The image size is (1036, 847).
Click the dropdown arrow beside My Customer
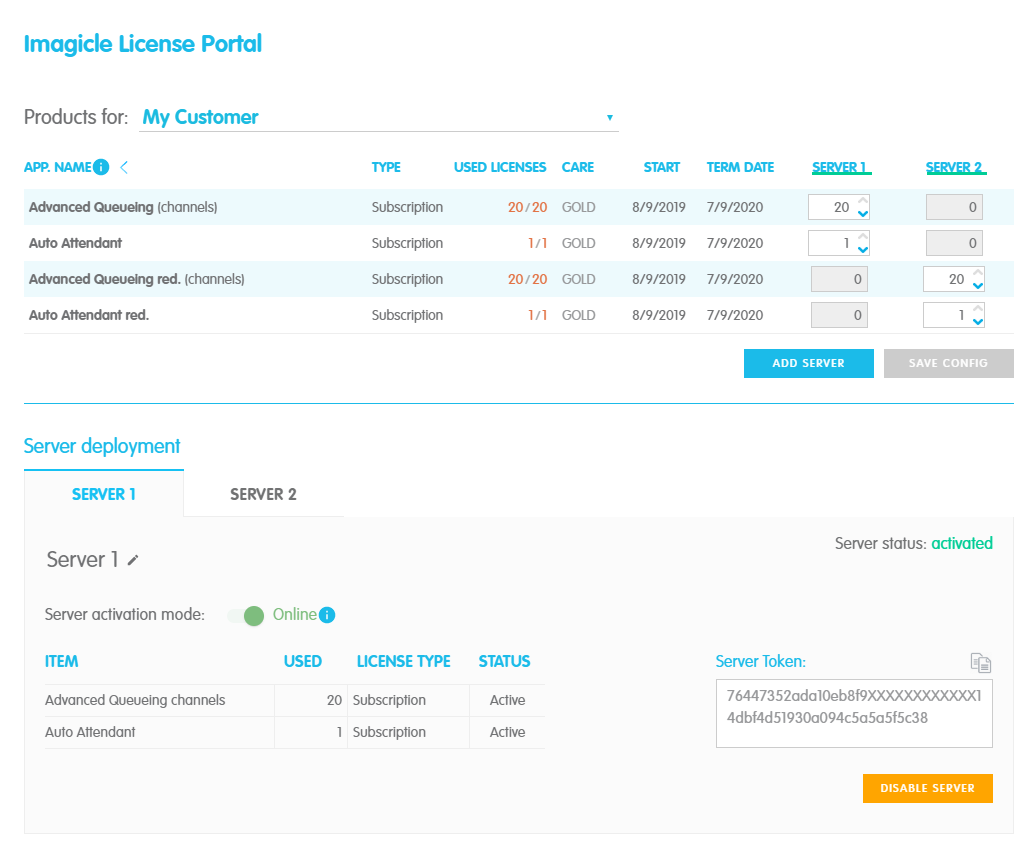coord(609,117)
